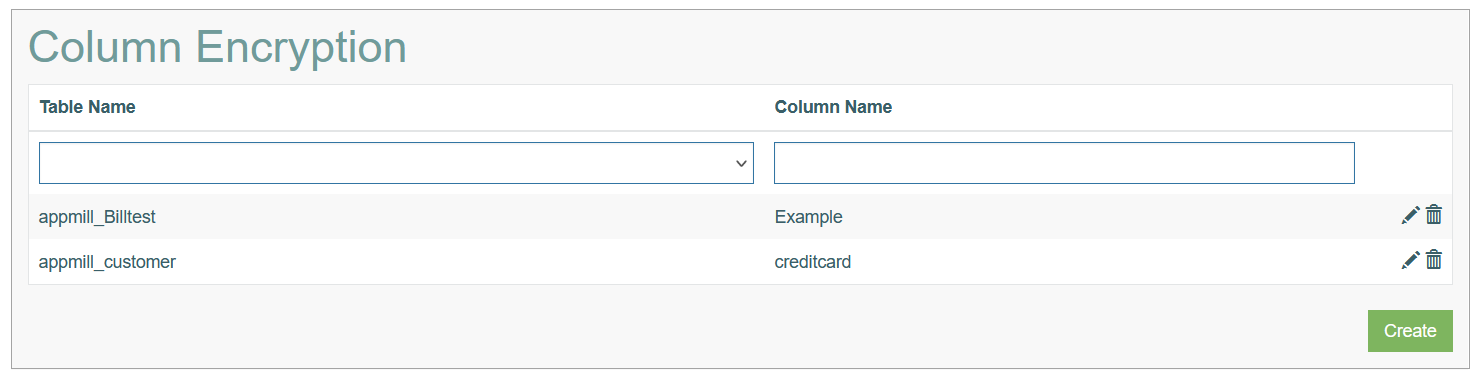Viewport: 1479px width, 380px height.
Task: Open the edit pencil next to creditcard
Action: (1410, 260)
